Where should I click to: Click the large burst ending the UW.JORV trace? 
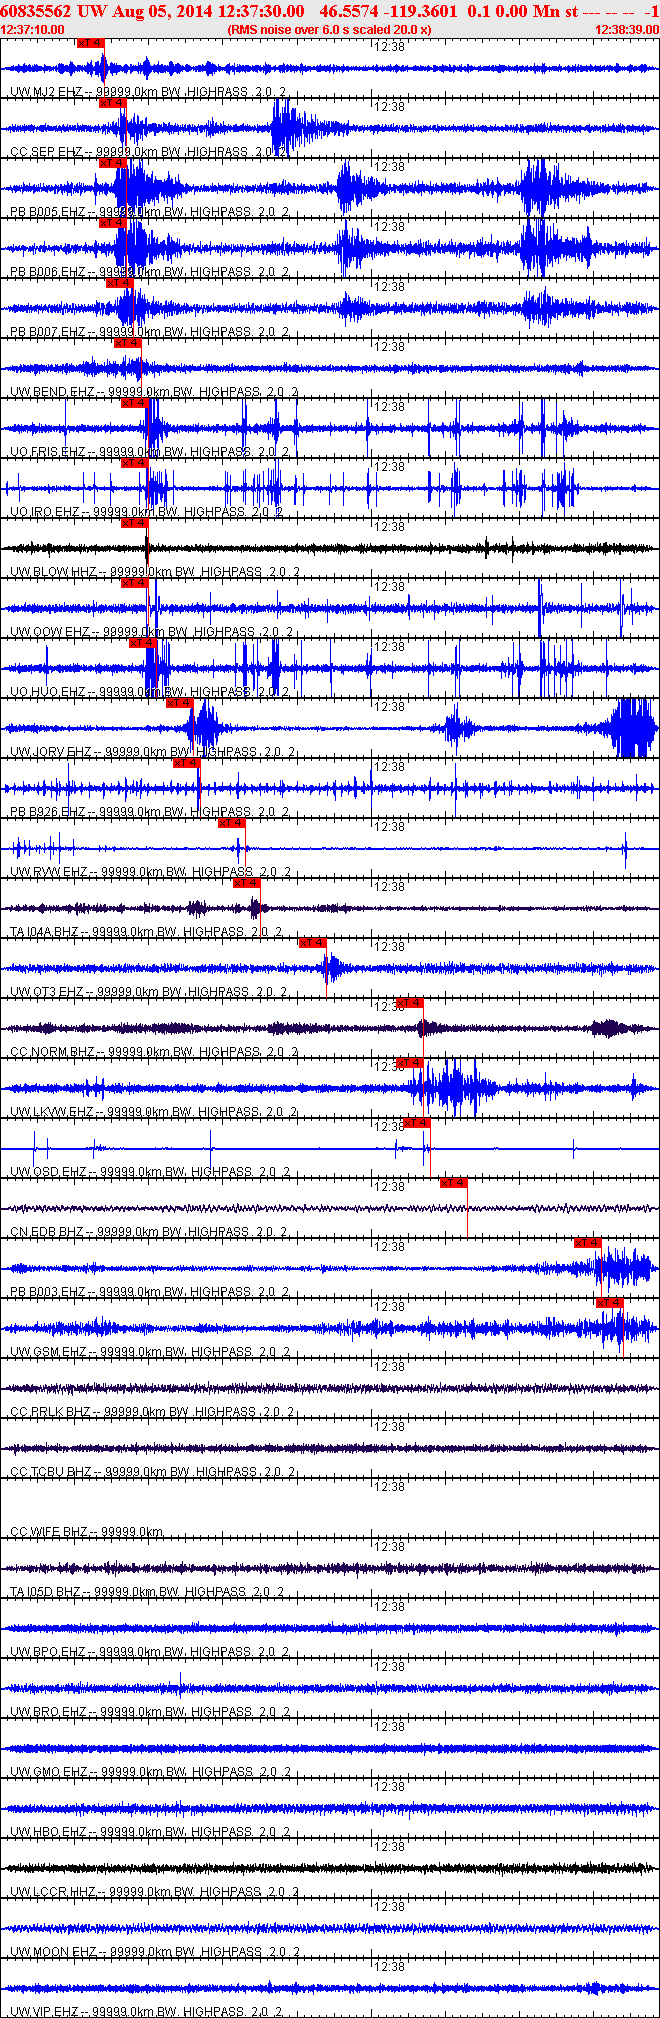632,728
